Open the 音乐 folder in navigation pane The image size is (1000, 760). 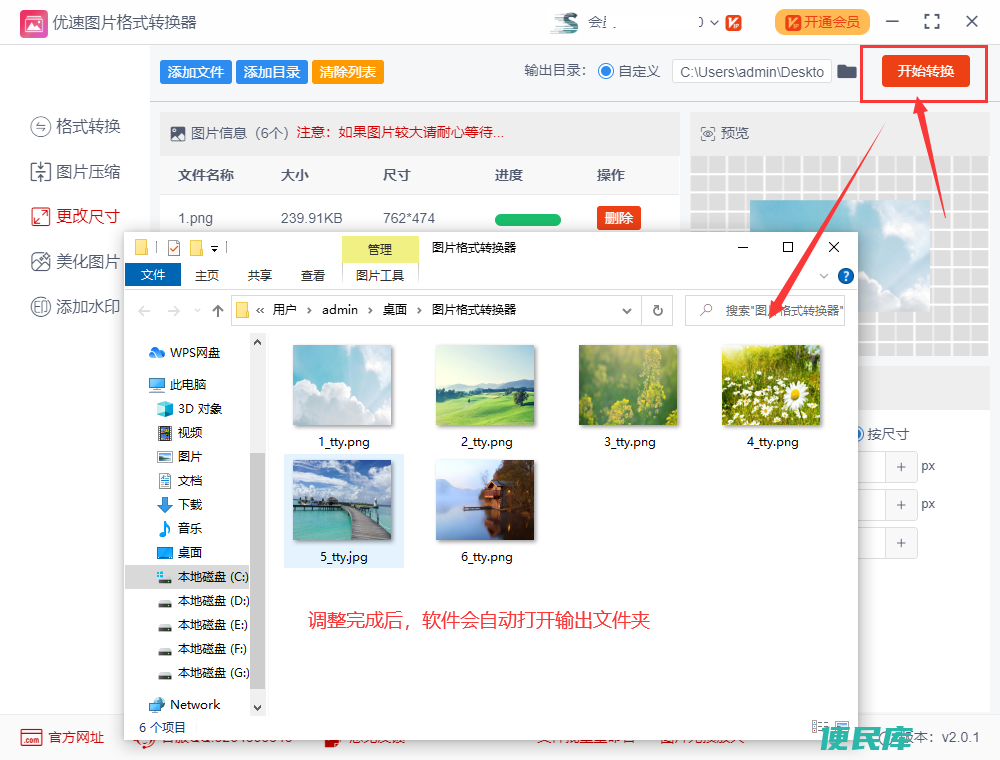pos(180,529)
